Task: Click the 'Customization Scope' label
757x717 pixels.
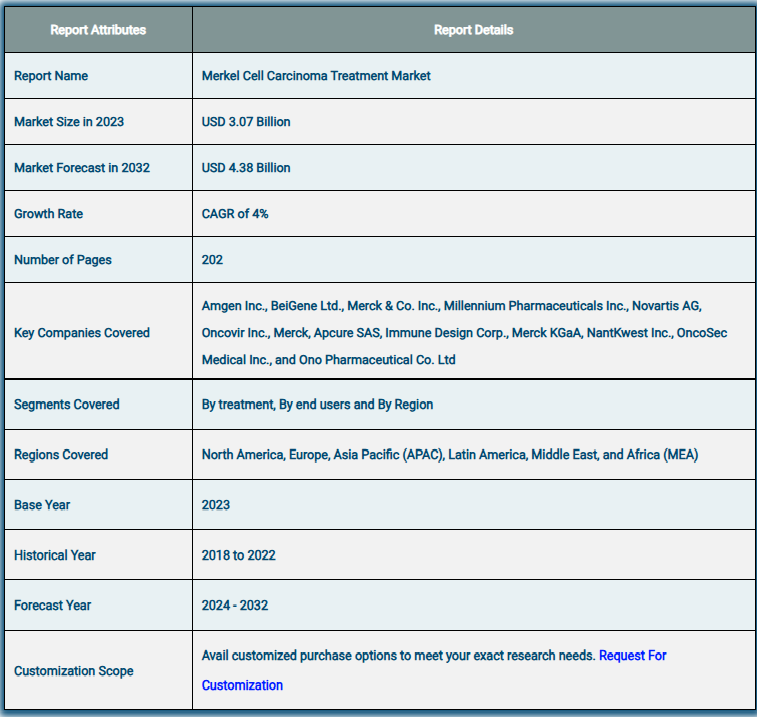Action: (x=73, y=671)
